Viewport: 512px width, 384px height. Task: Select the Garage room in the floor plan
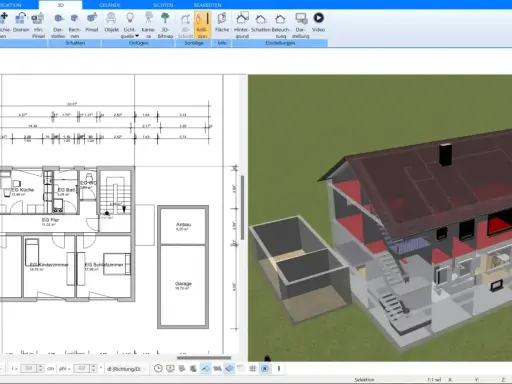(x=183, y=285)
